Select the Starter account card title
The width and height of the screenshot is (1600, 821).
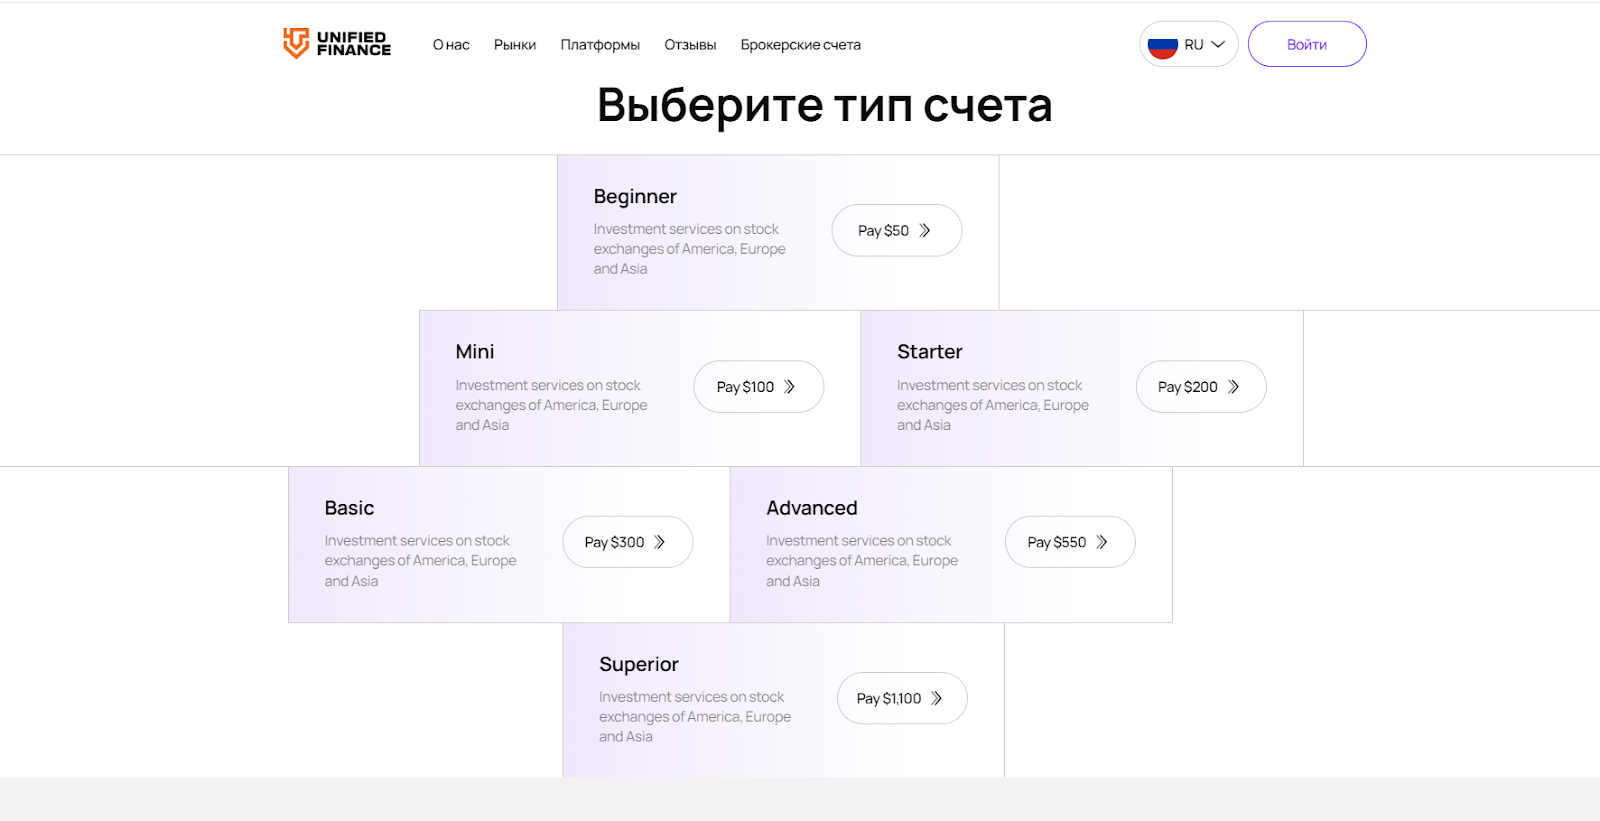(929, 352)
